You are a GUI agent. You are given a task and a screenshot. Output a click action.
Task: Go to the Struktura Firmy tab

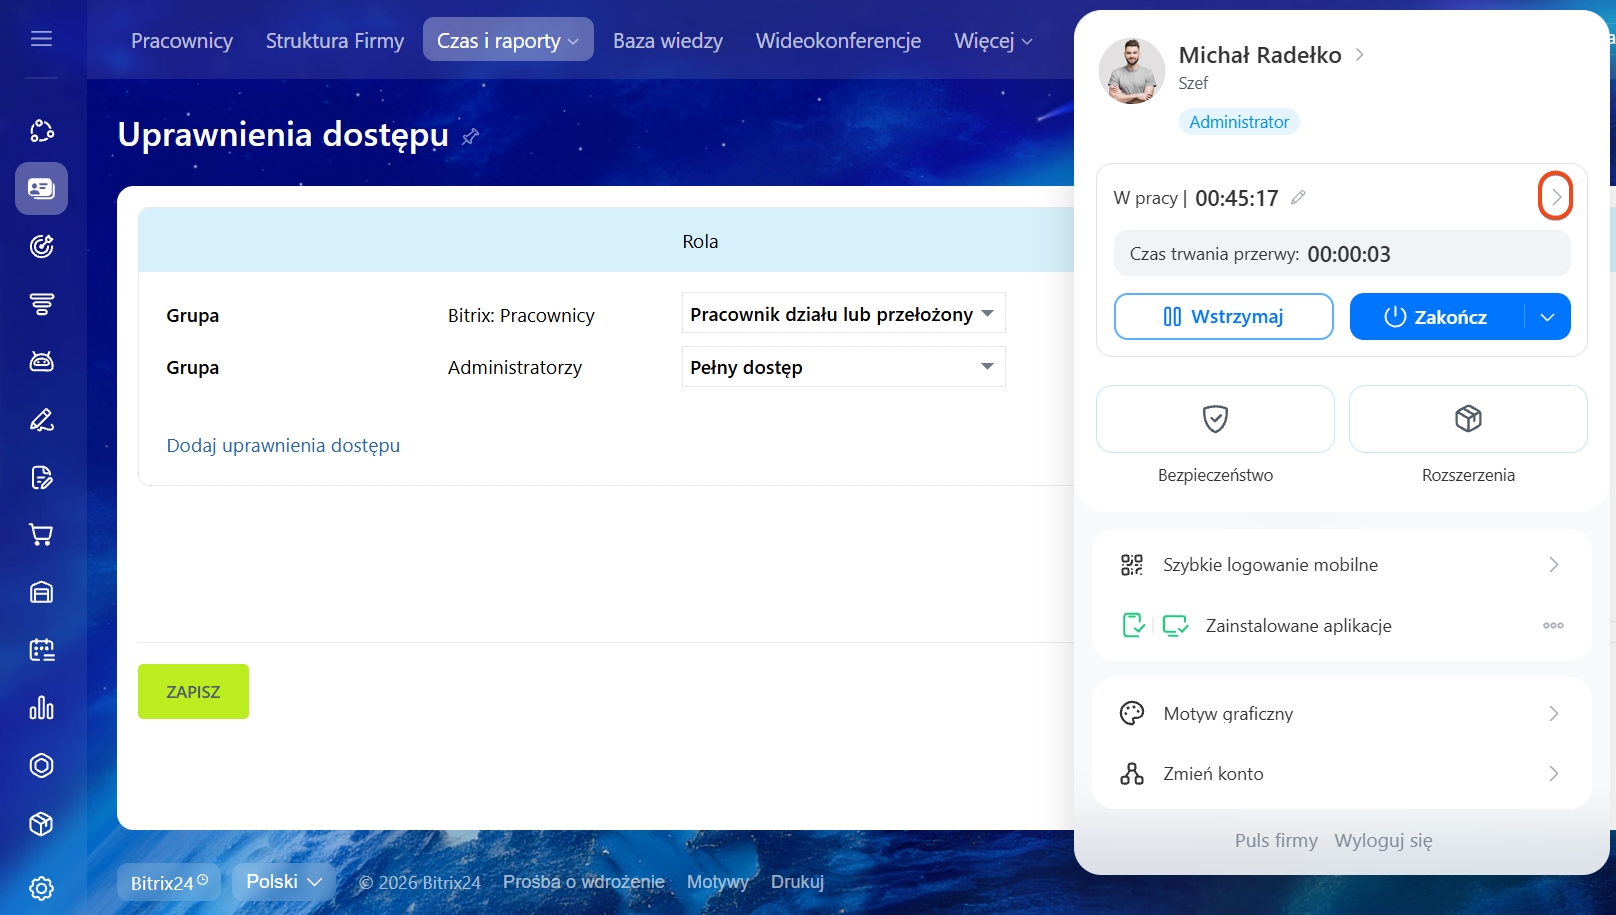pyautogui.click(x=335, y=41)
